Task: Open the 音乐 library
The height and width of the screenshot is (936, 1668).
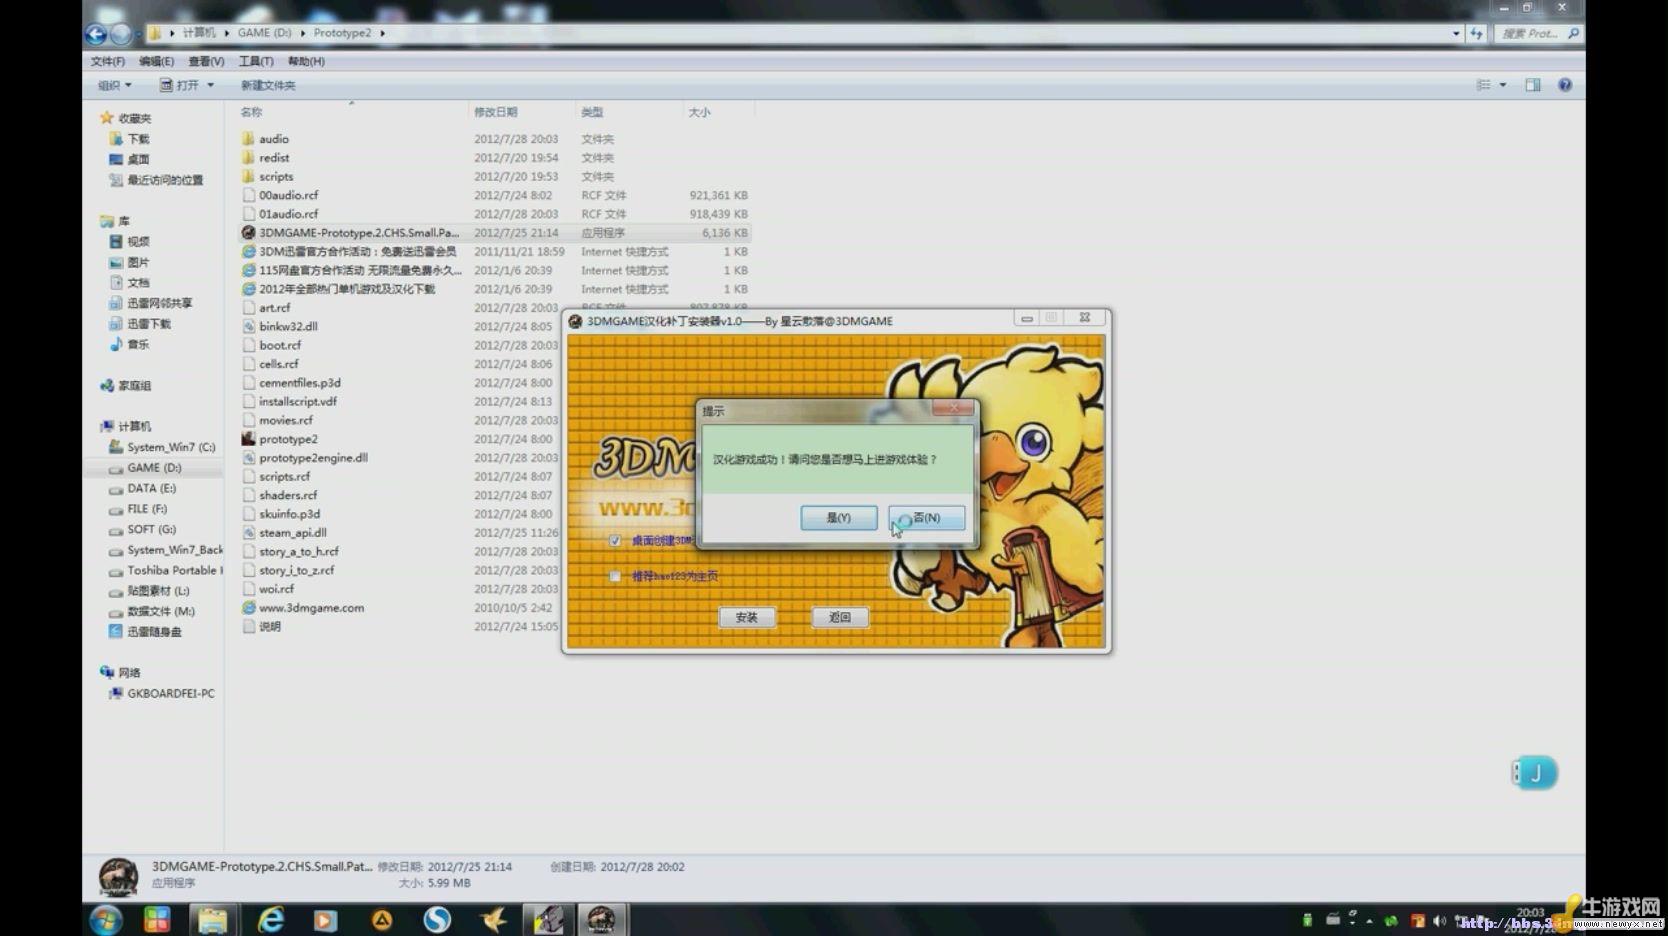Action: coord(138,344)
